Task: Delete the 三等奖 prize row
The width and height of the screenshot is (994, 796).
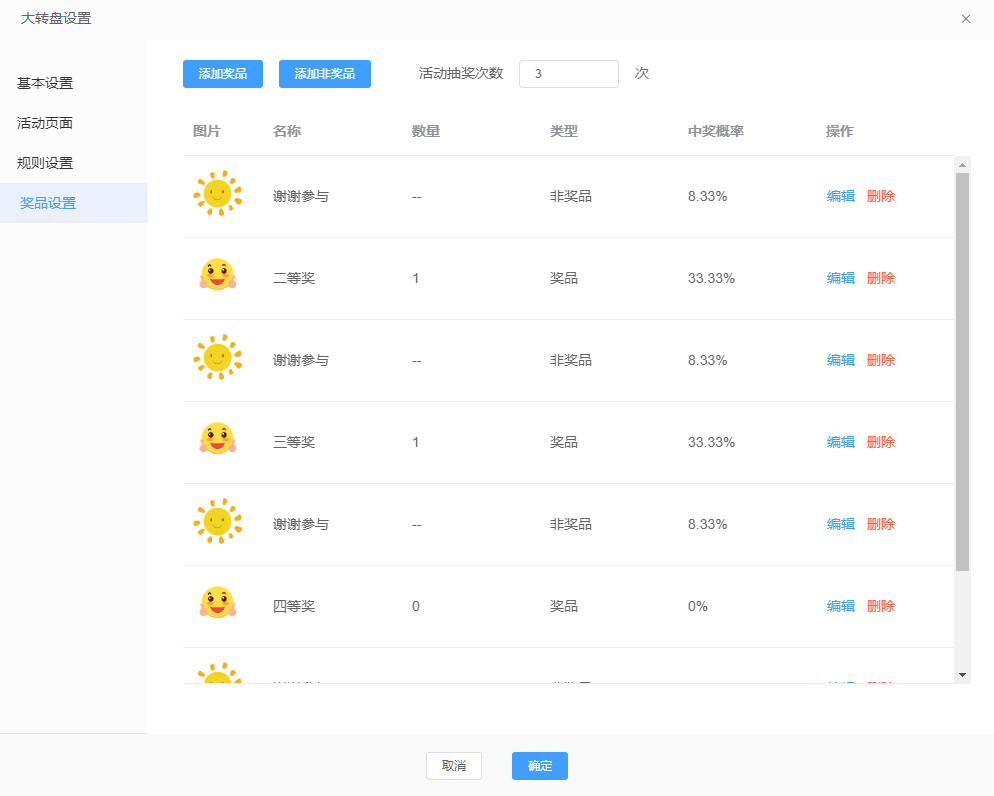Action: point(880,442)
